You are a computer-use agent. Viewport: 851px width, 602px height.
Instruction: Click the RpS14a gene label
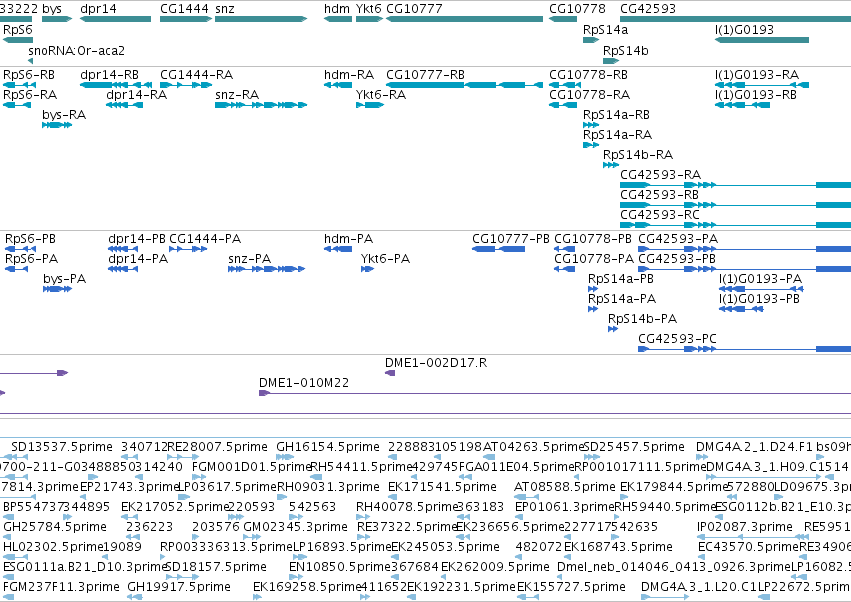605,30
